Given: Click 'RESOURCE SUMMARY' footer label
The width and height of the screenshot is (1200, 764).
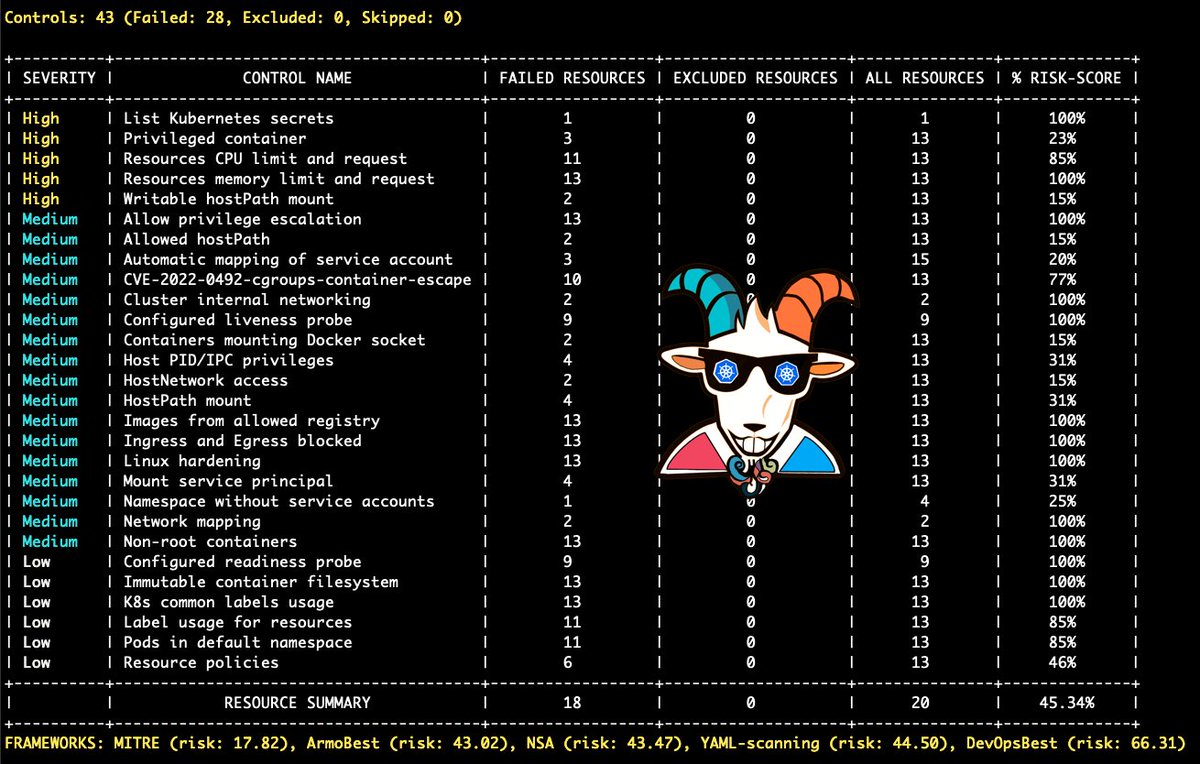Looking at the screenshot, I should click(297, 702).
